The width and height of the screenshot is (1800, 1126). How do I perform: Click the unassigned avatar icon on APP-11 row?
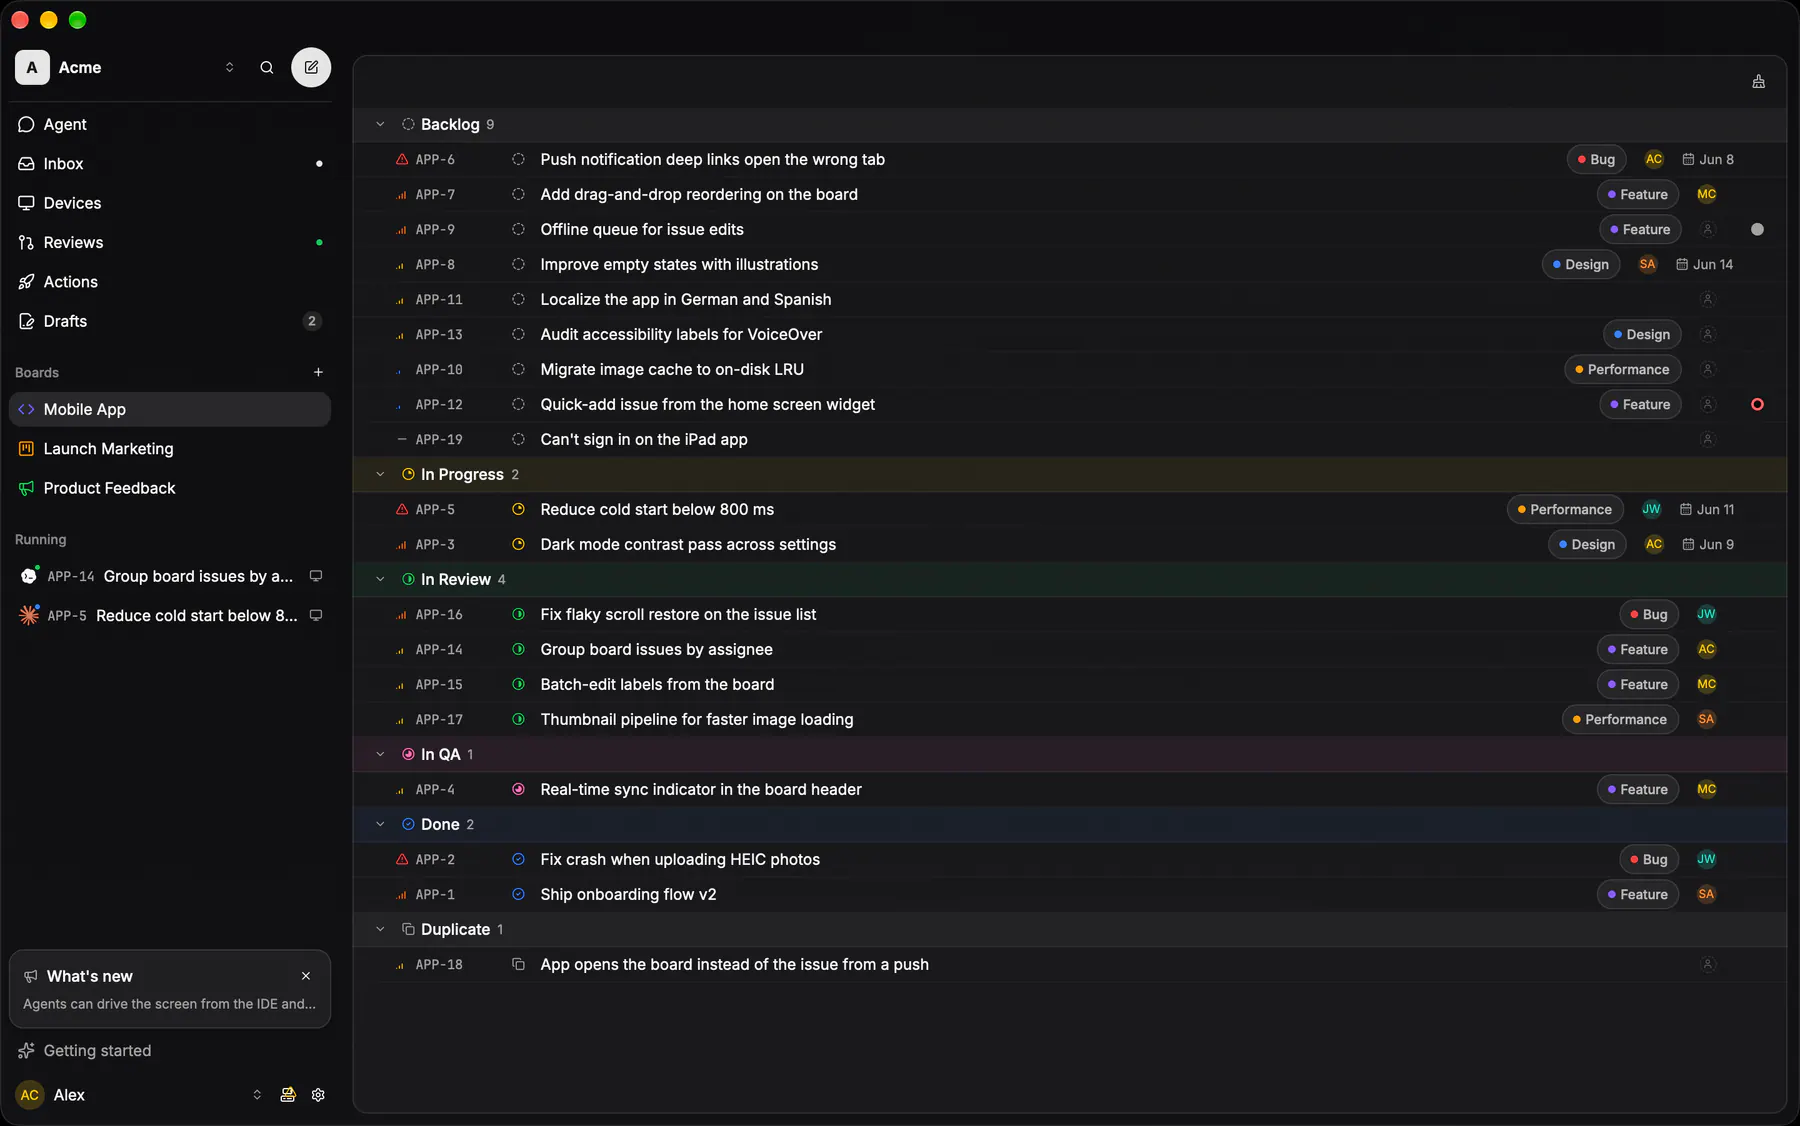(x=1708, y=299)
